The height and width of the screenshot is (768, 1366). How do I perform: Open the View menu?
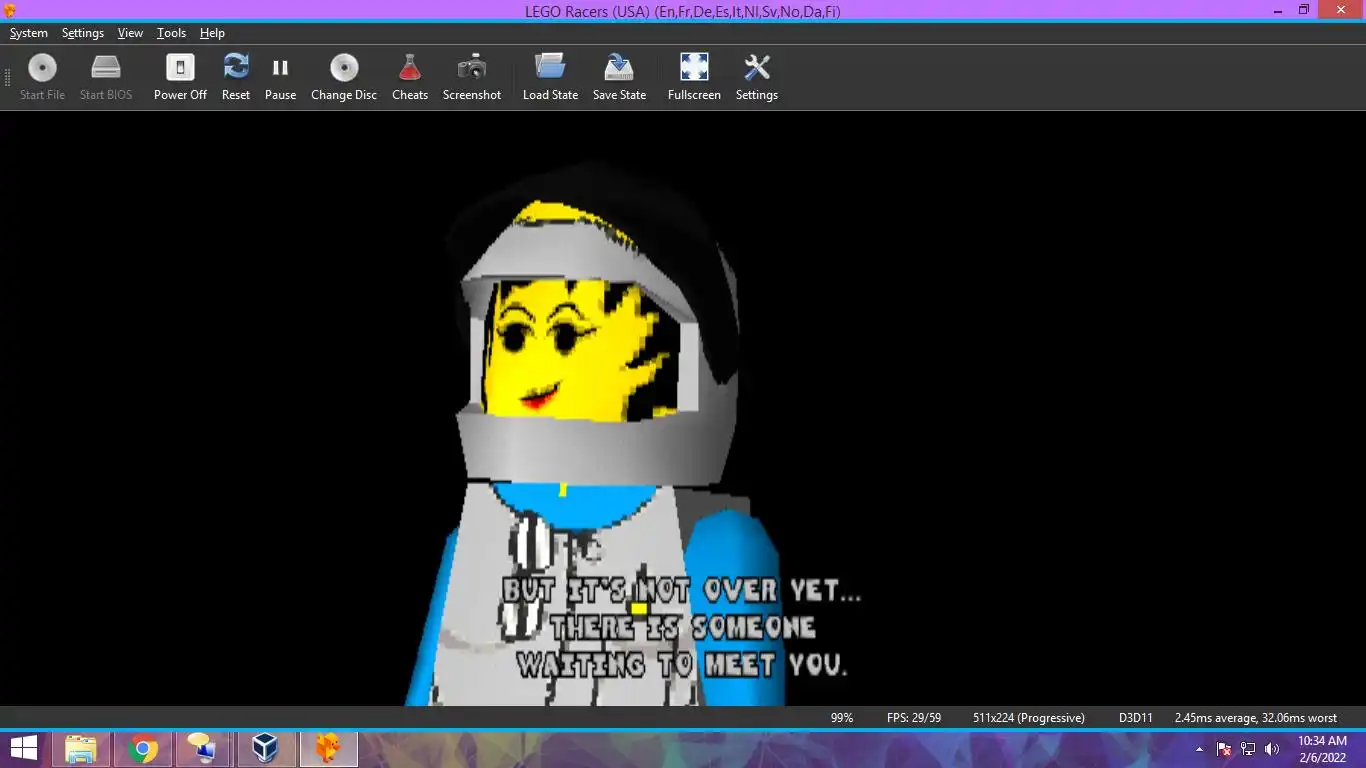pos(130,33)
